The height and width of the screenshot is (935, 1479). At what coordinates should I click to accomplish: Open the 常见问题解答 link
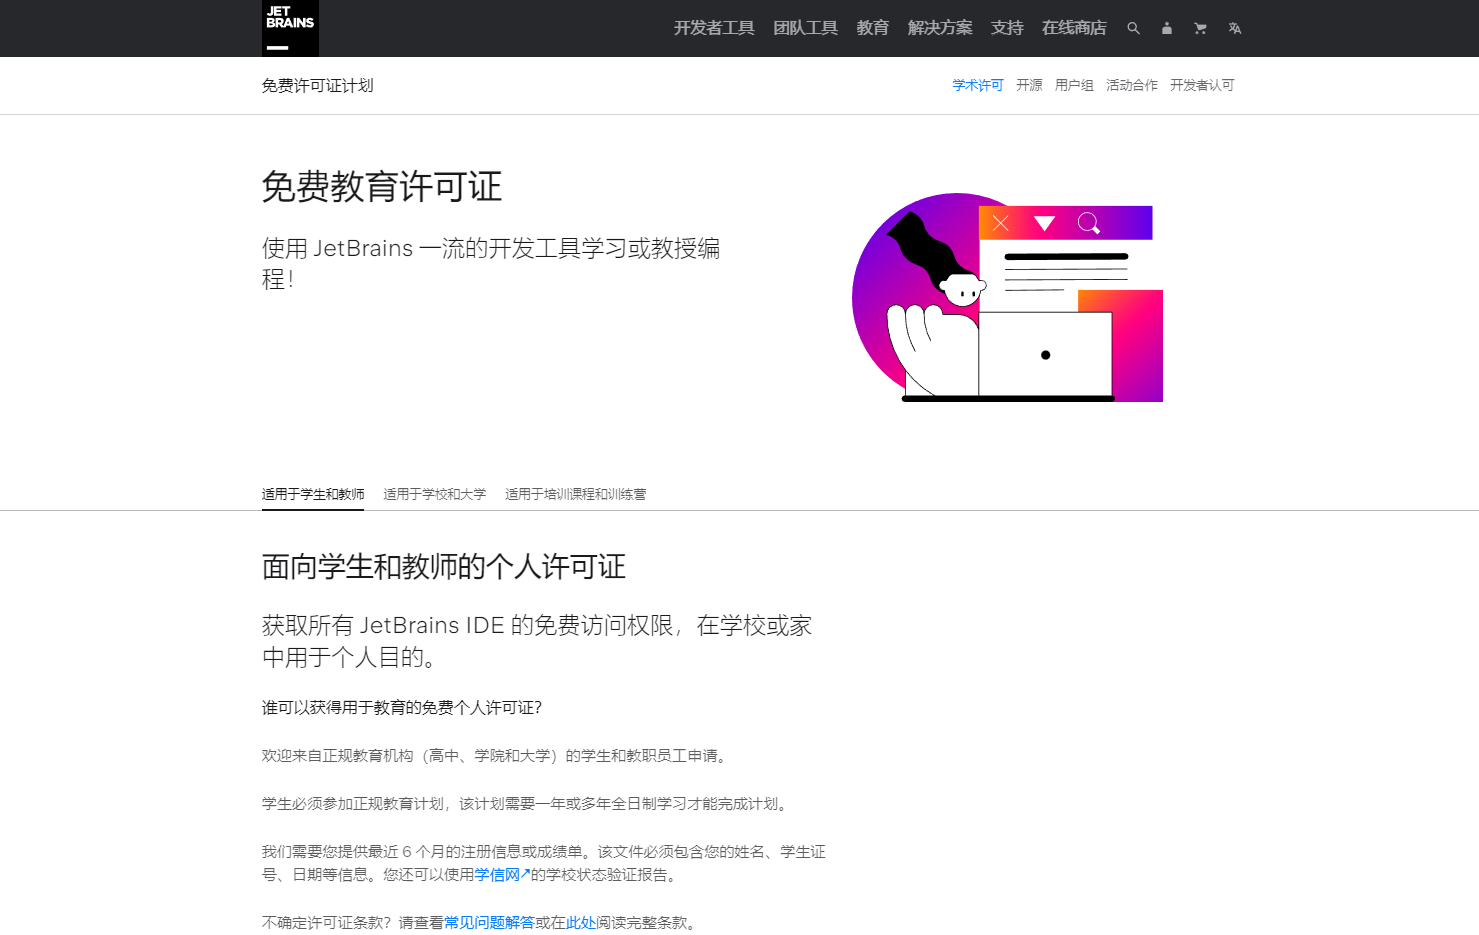[x=489, y=923]
